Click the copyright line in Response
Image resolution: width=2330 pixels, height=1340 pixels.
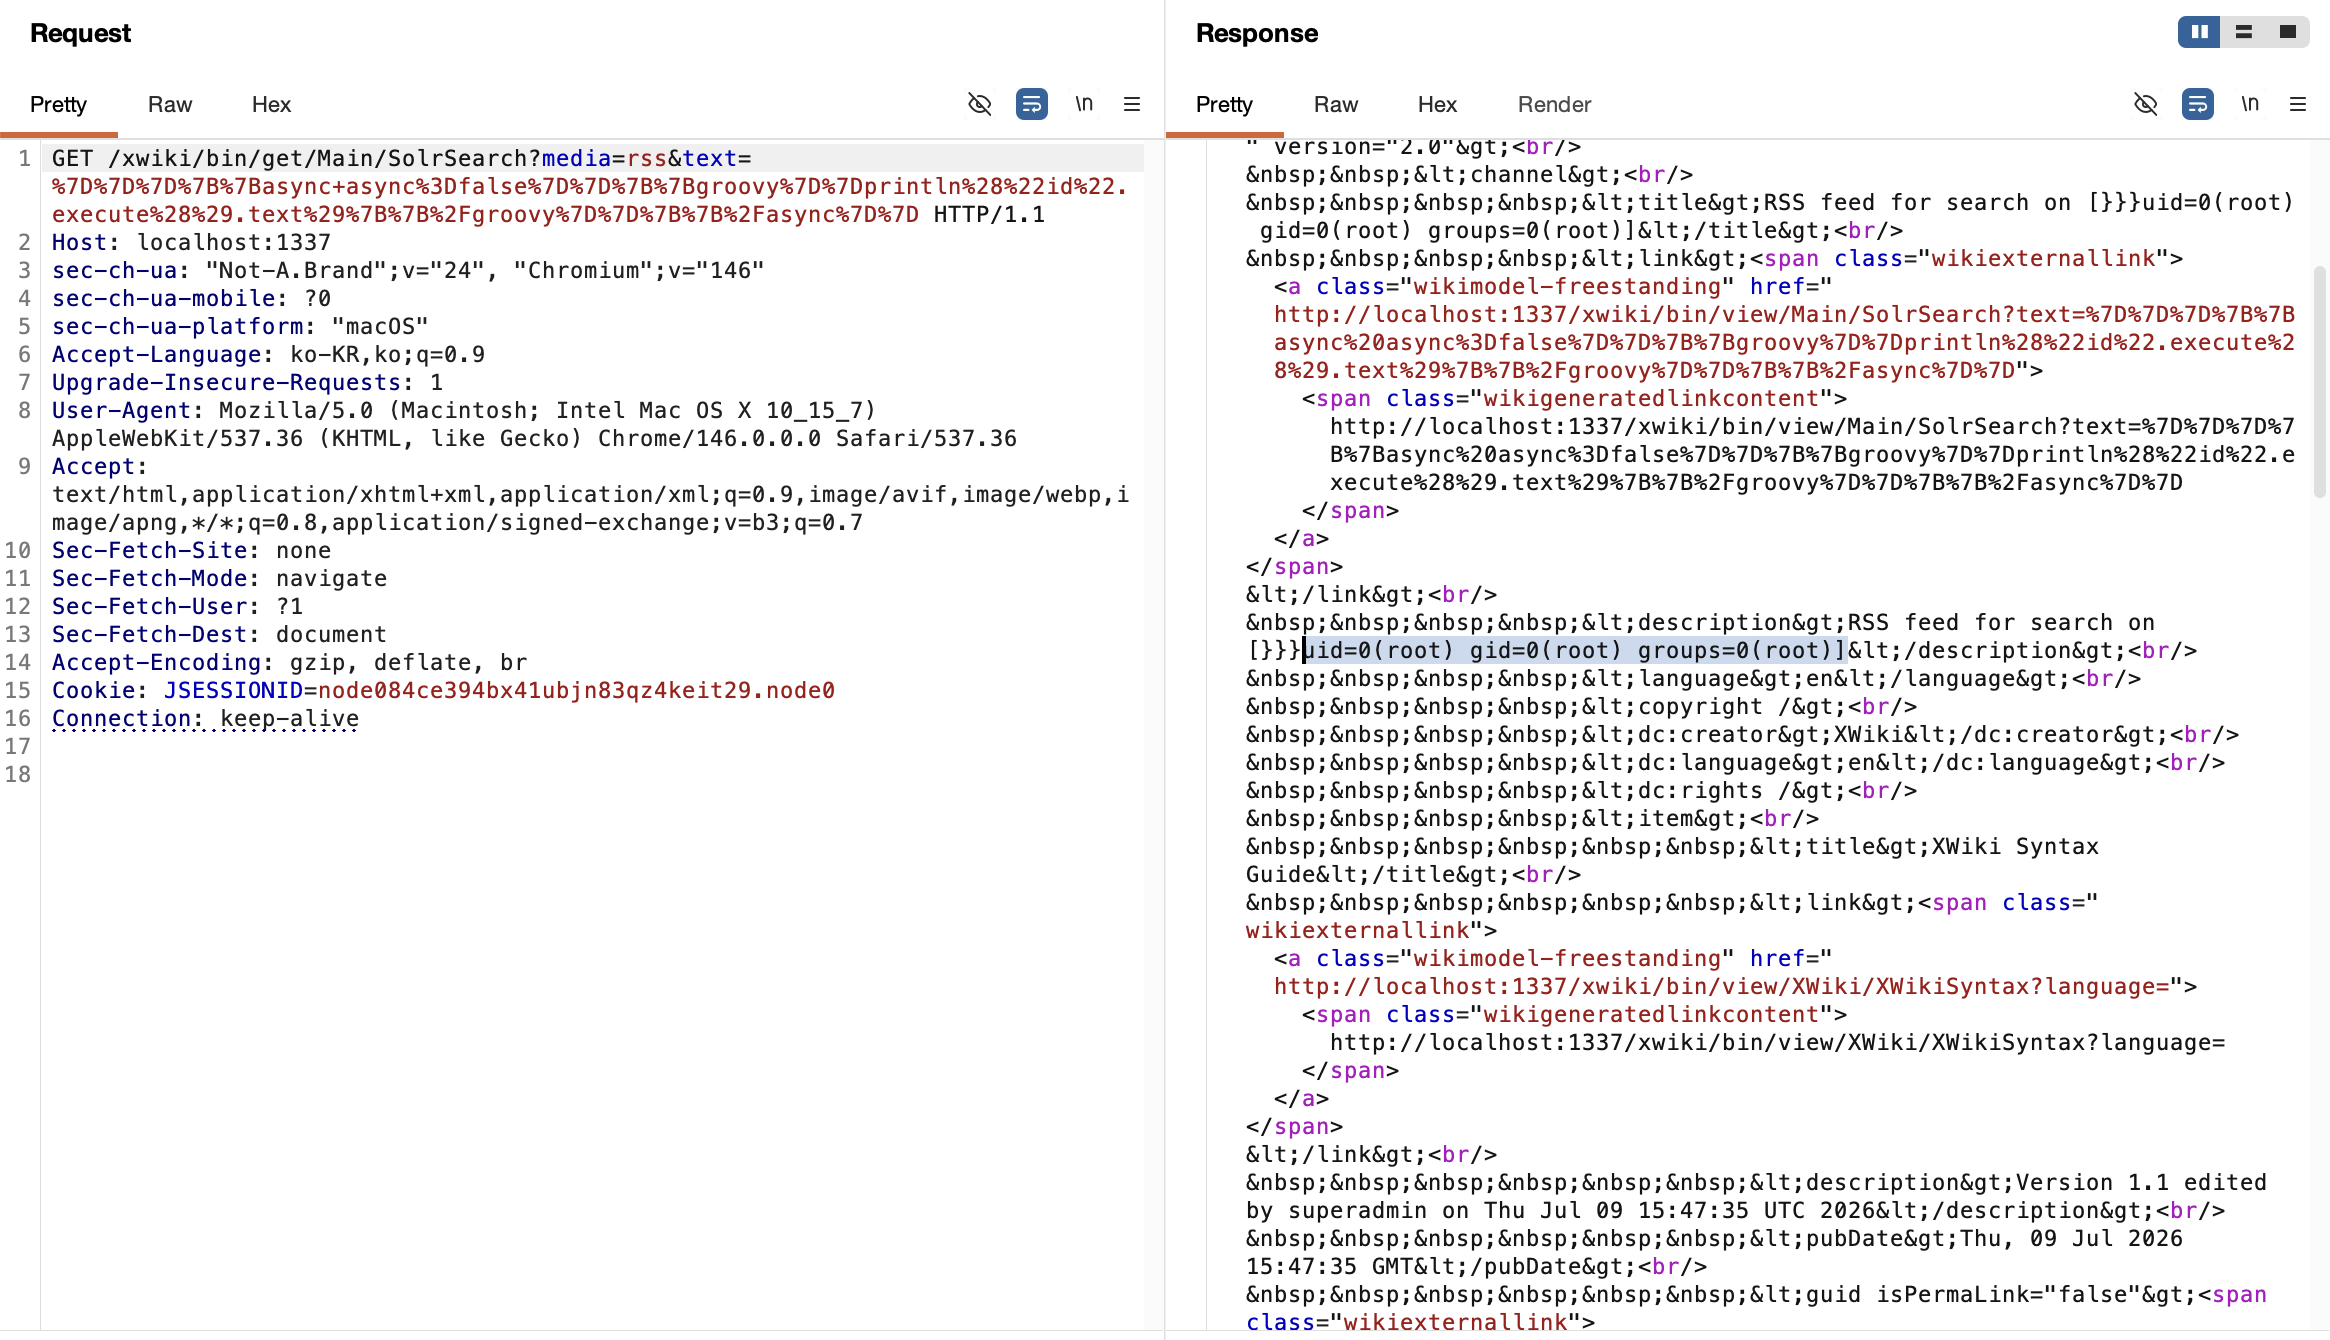click(x=1581, y=706)
